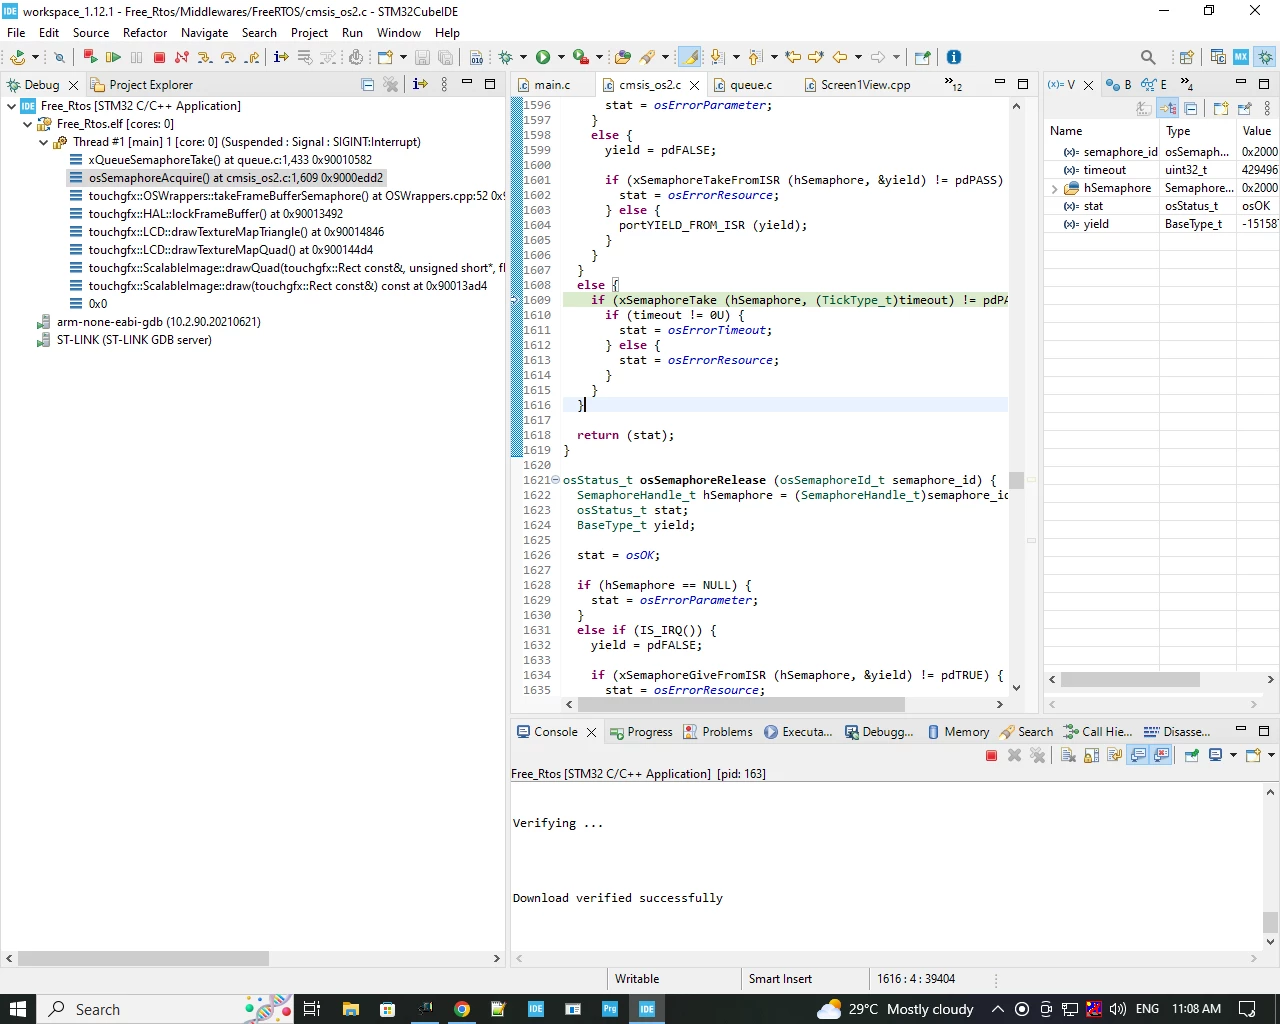Close the cmsis_os2.c editor tab

695,86
